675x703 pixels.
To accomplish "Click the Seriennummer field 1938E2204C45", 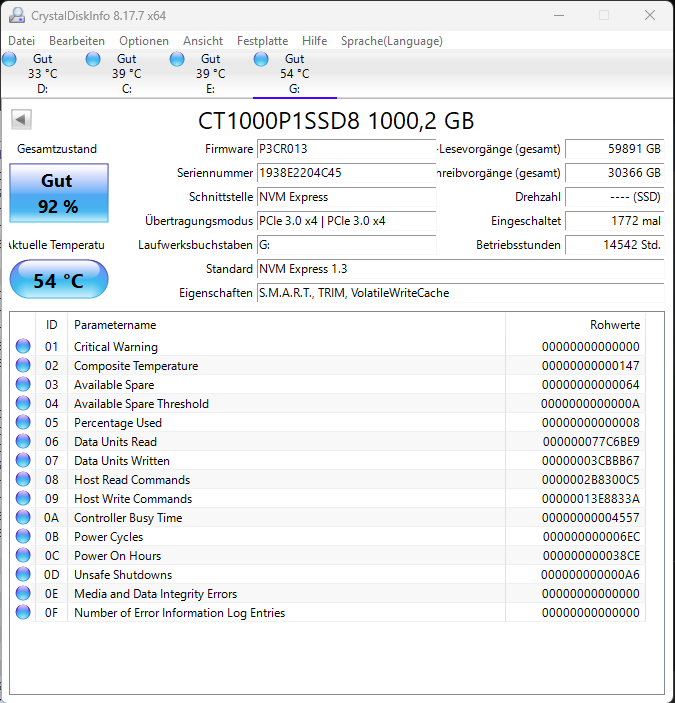I will tap(346, 173).
